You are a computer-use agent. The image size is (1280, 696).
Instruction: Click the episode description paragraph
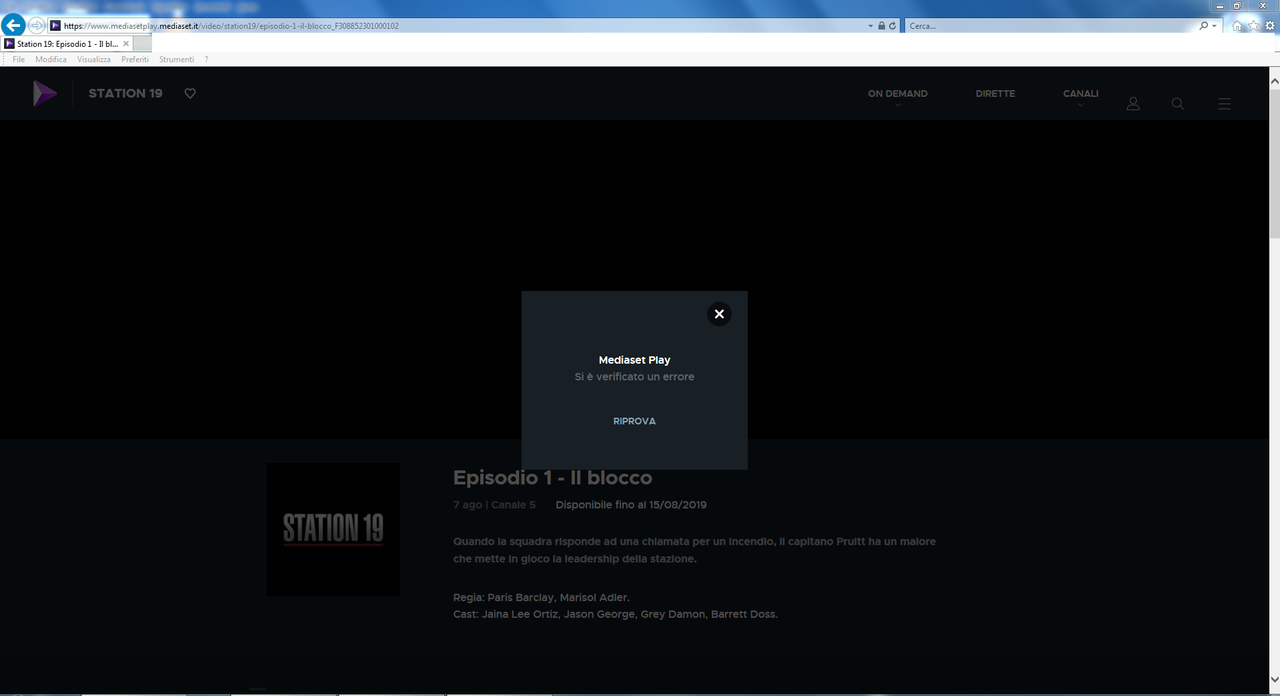694,550
